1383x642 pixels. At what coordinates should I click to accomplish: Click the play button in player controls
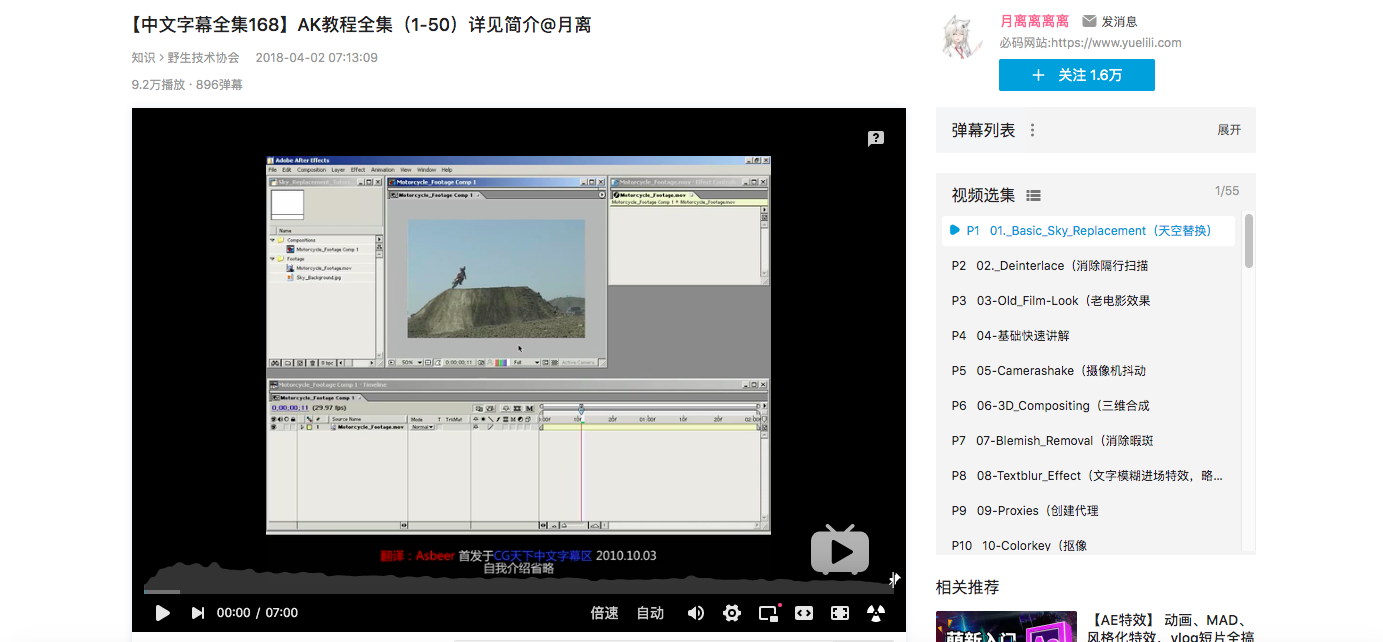click(163, 613)
